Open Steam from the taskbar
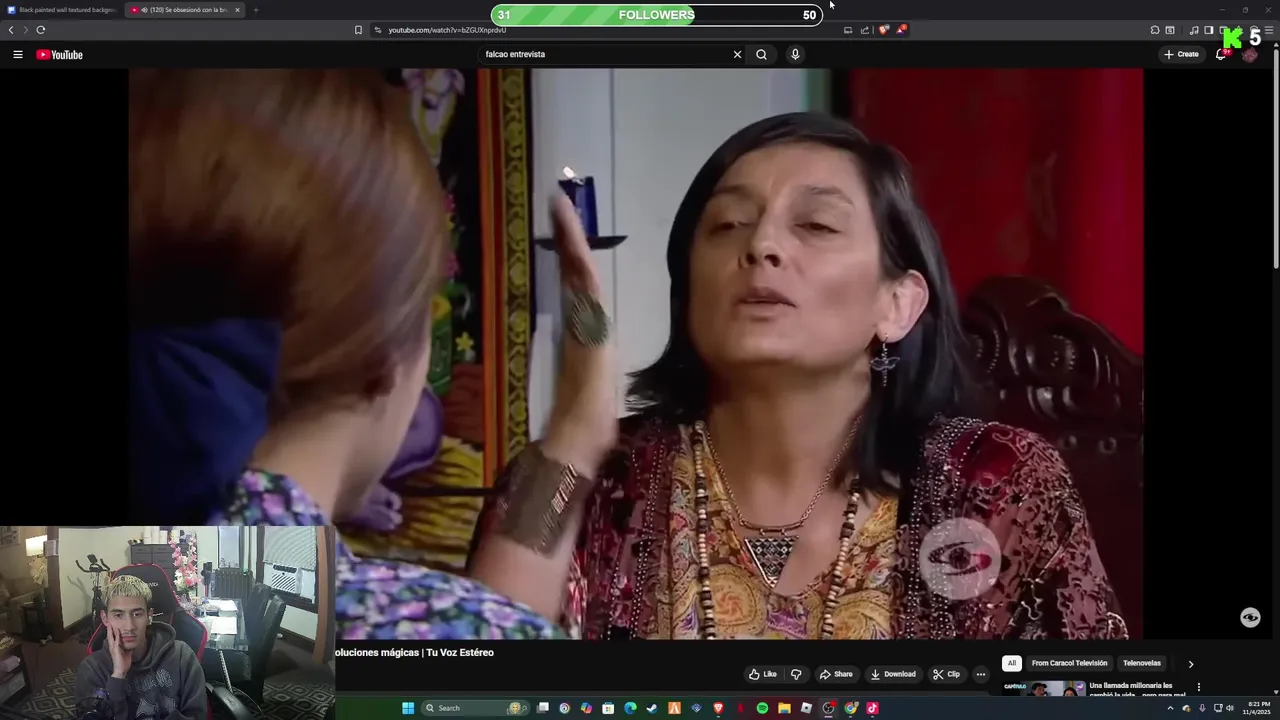 pyautogui.click(x=652, y=708)
